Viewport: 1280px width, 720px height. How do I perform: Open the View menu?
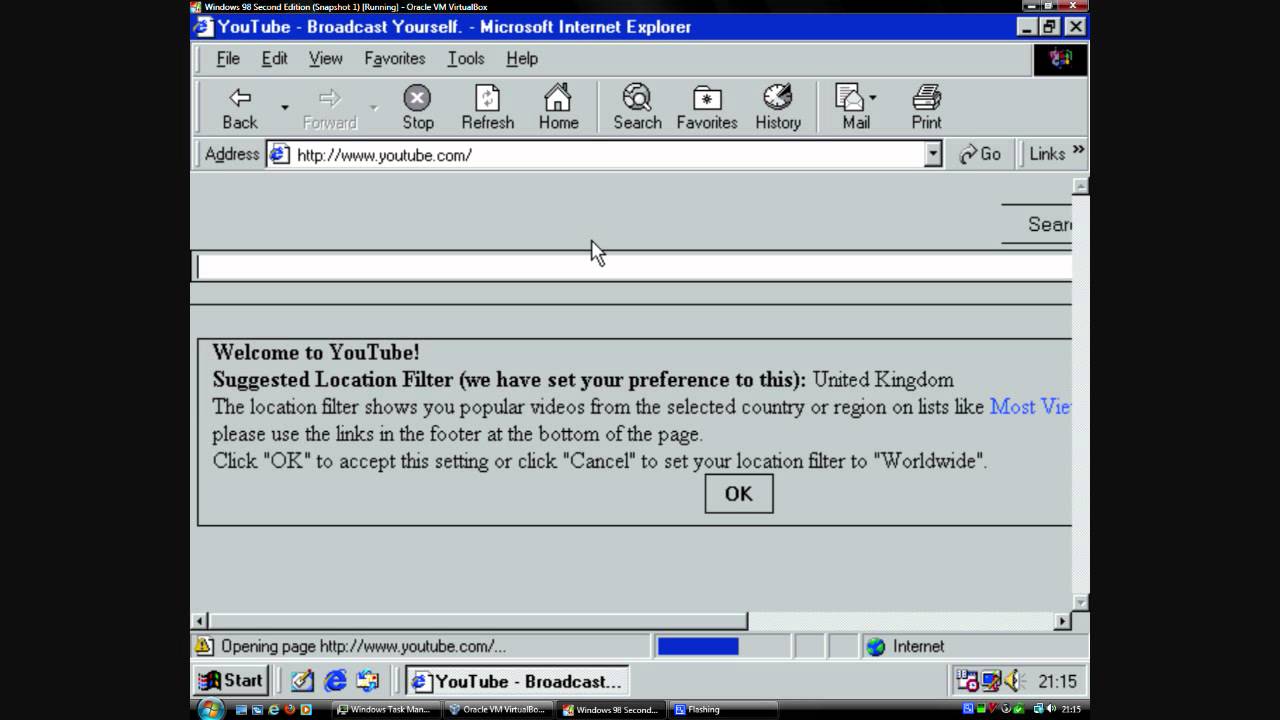coord(325,58)
